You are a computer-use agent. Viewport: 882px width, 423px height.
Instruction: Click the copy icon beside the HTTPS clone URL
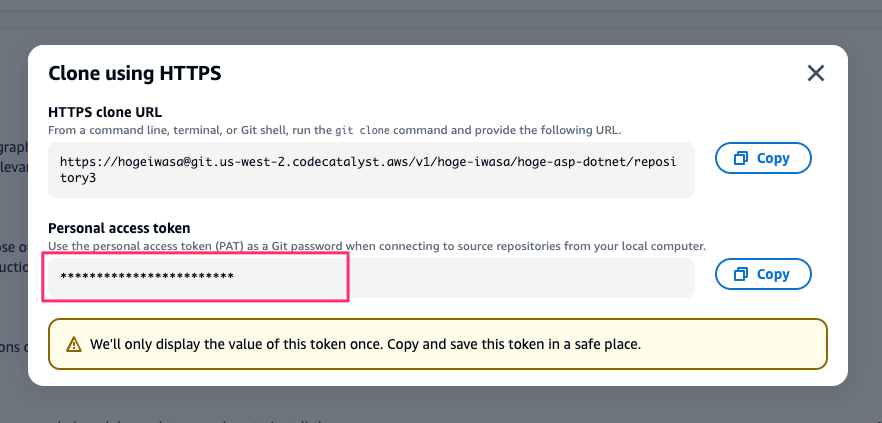point(741,159)
